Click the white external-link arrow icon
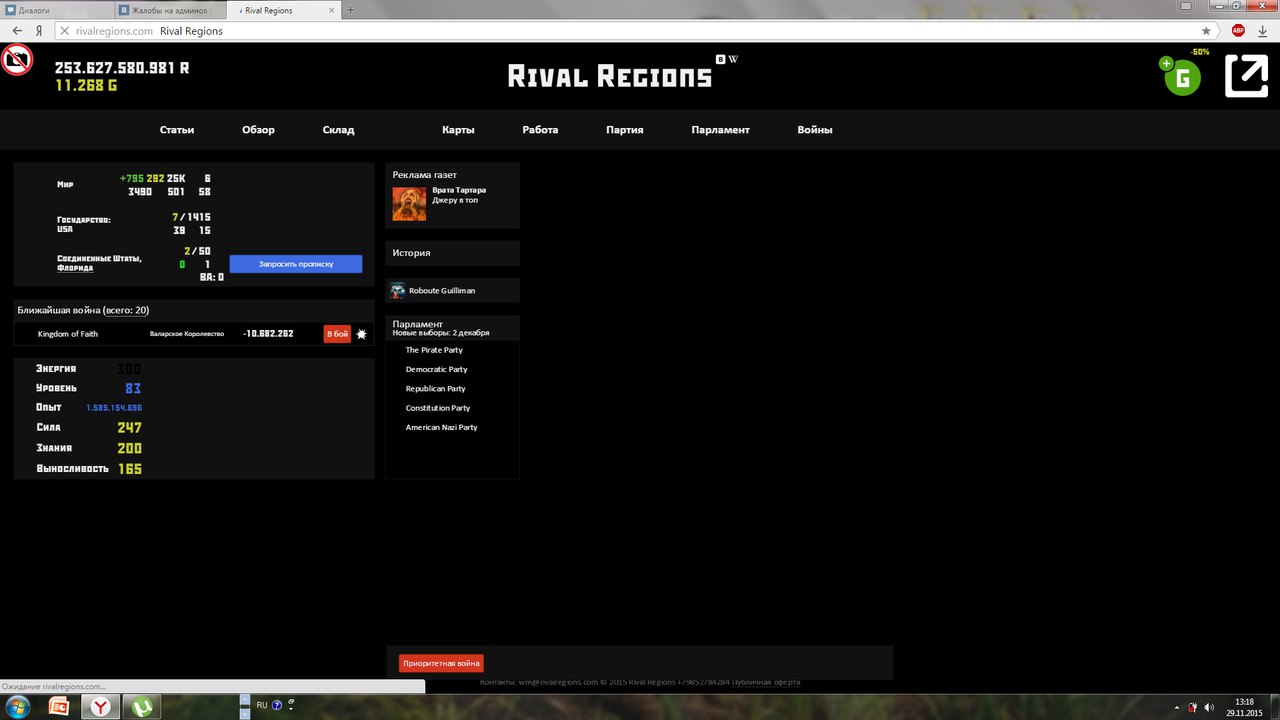Viewport: 1280px width, 720px height. pyautogui.click(x=1246, y=77)
